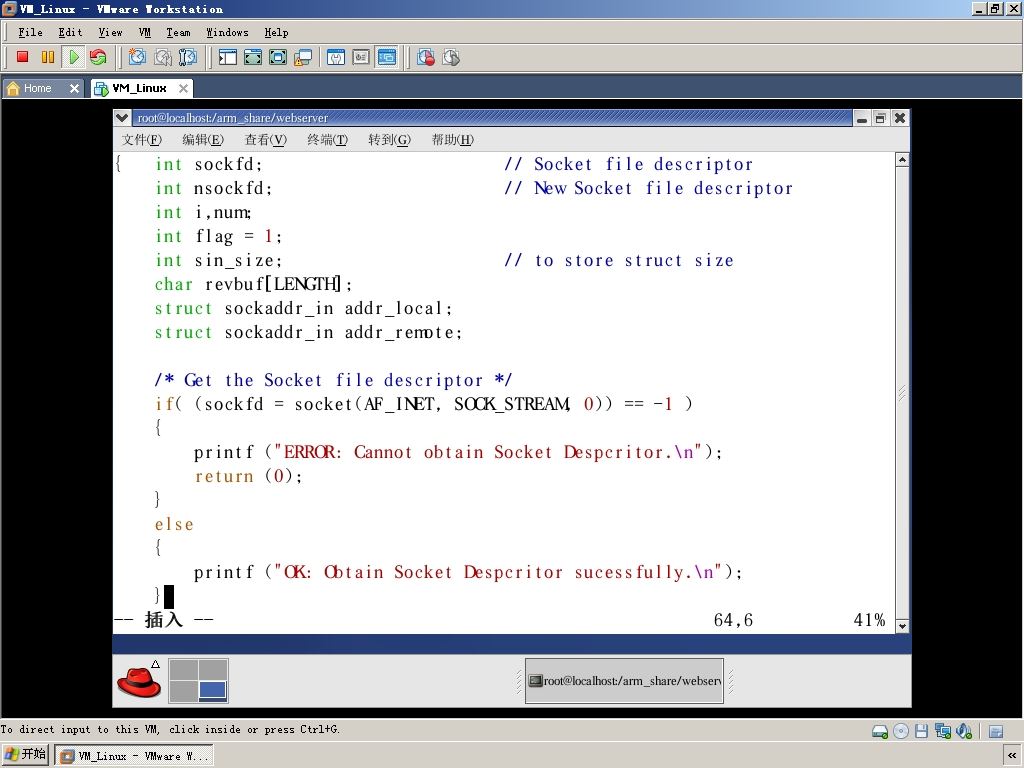
Task: Click the root@localhost taskbar button in panel
Action: tap(624, 680)
